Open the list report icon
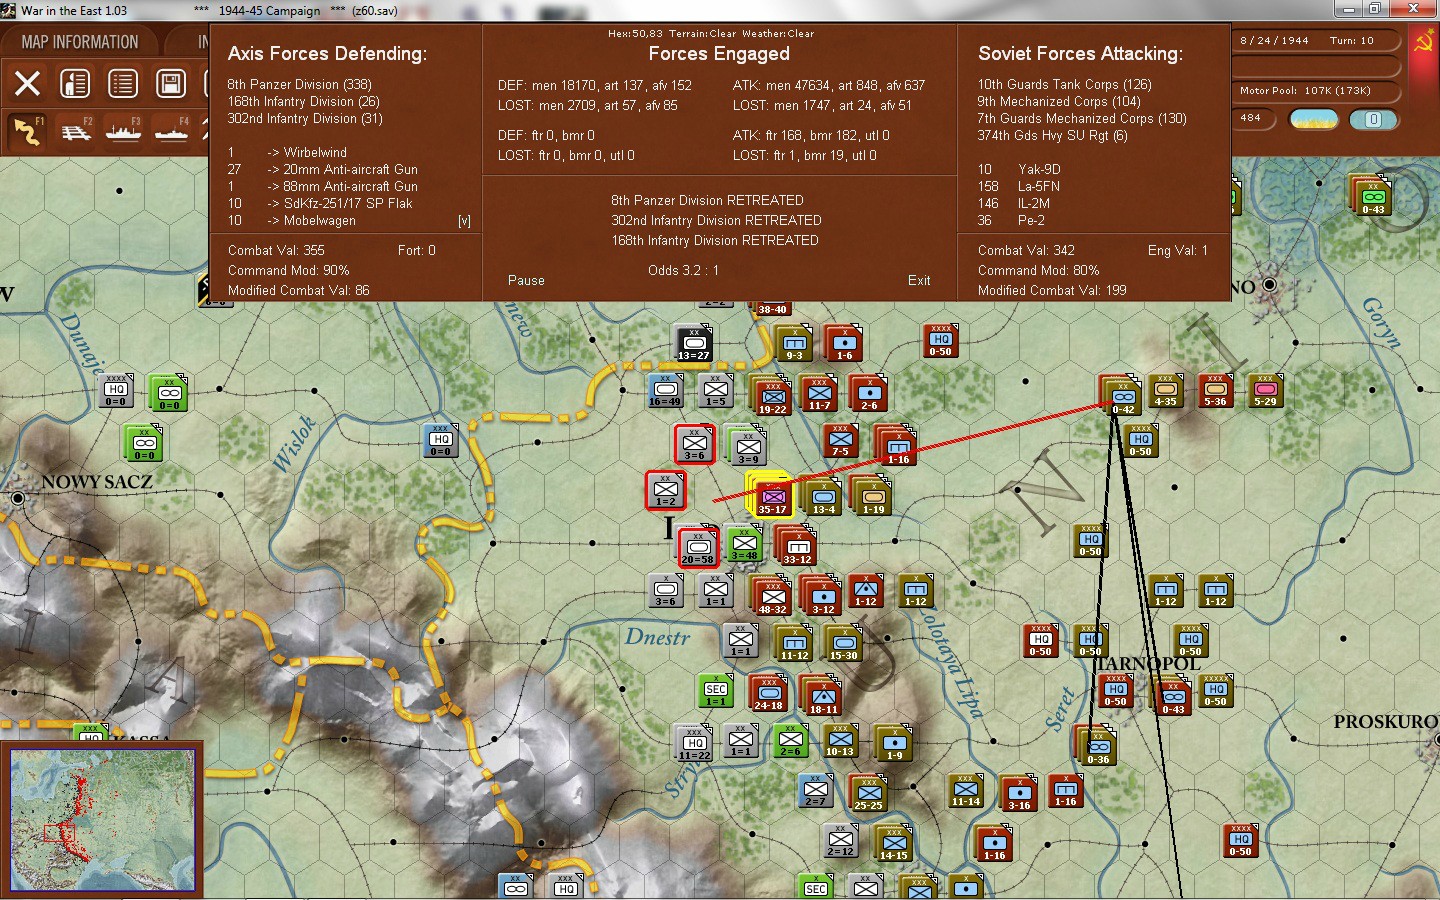The height and width of the screenshot is (900, 1440). (123, 84)
